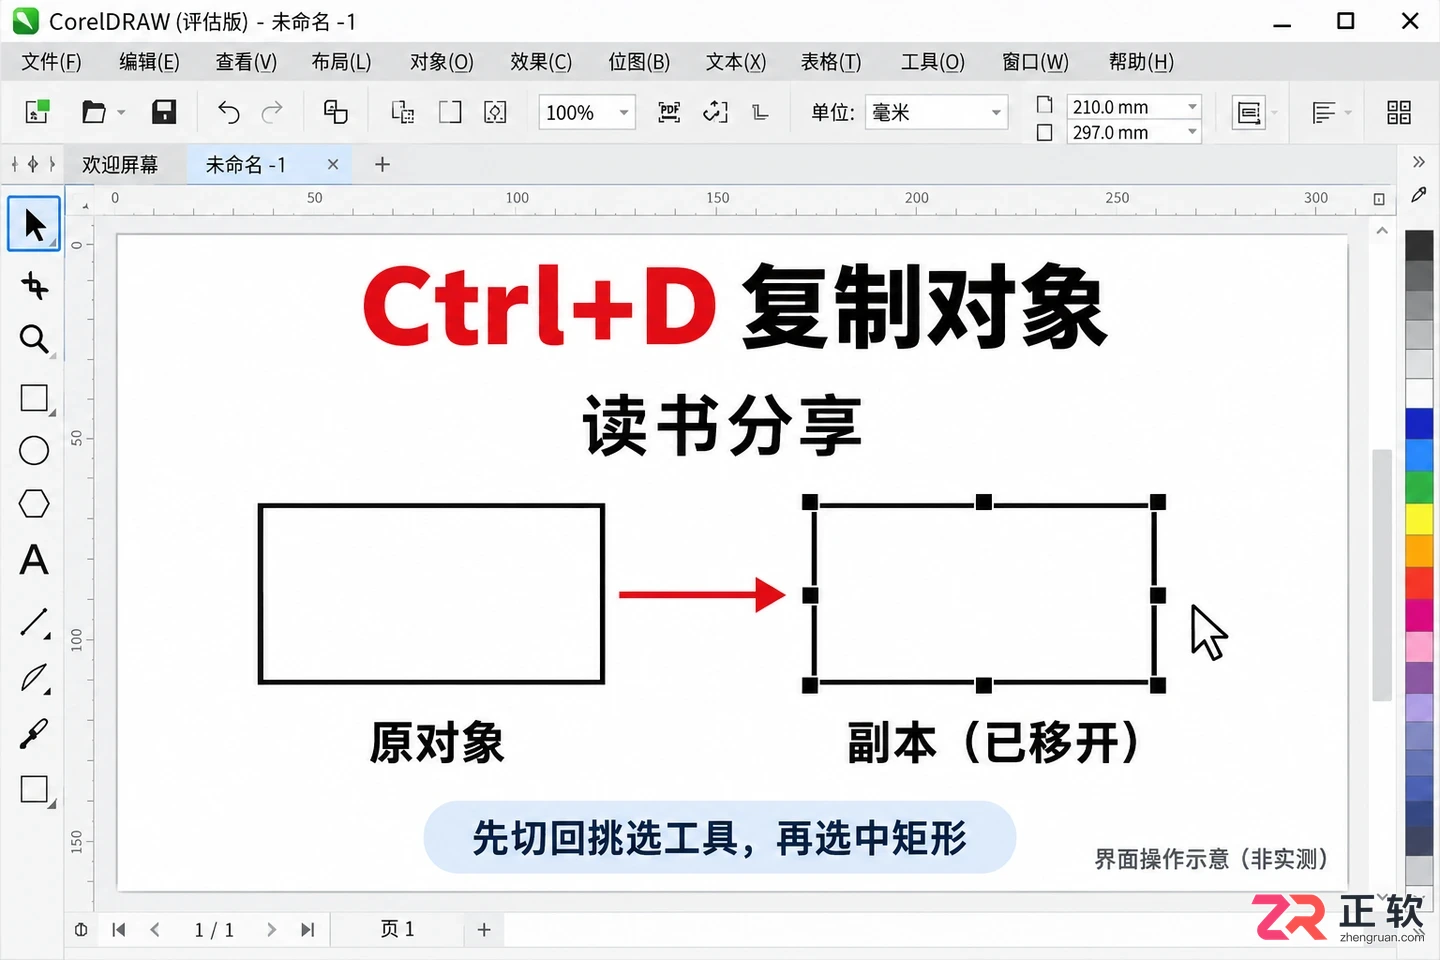Image resolution: width=1440 pixels, height=960 pixels.
Task: Select the 页 1 page tab
Action: pyautogui.click(x=397, y=930)
